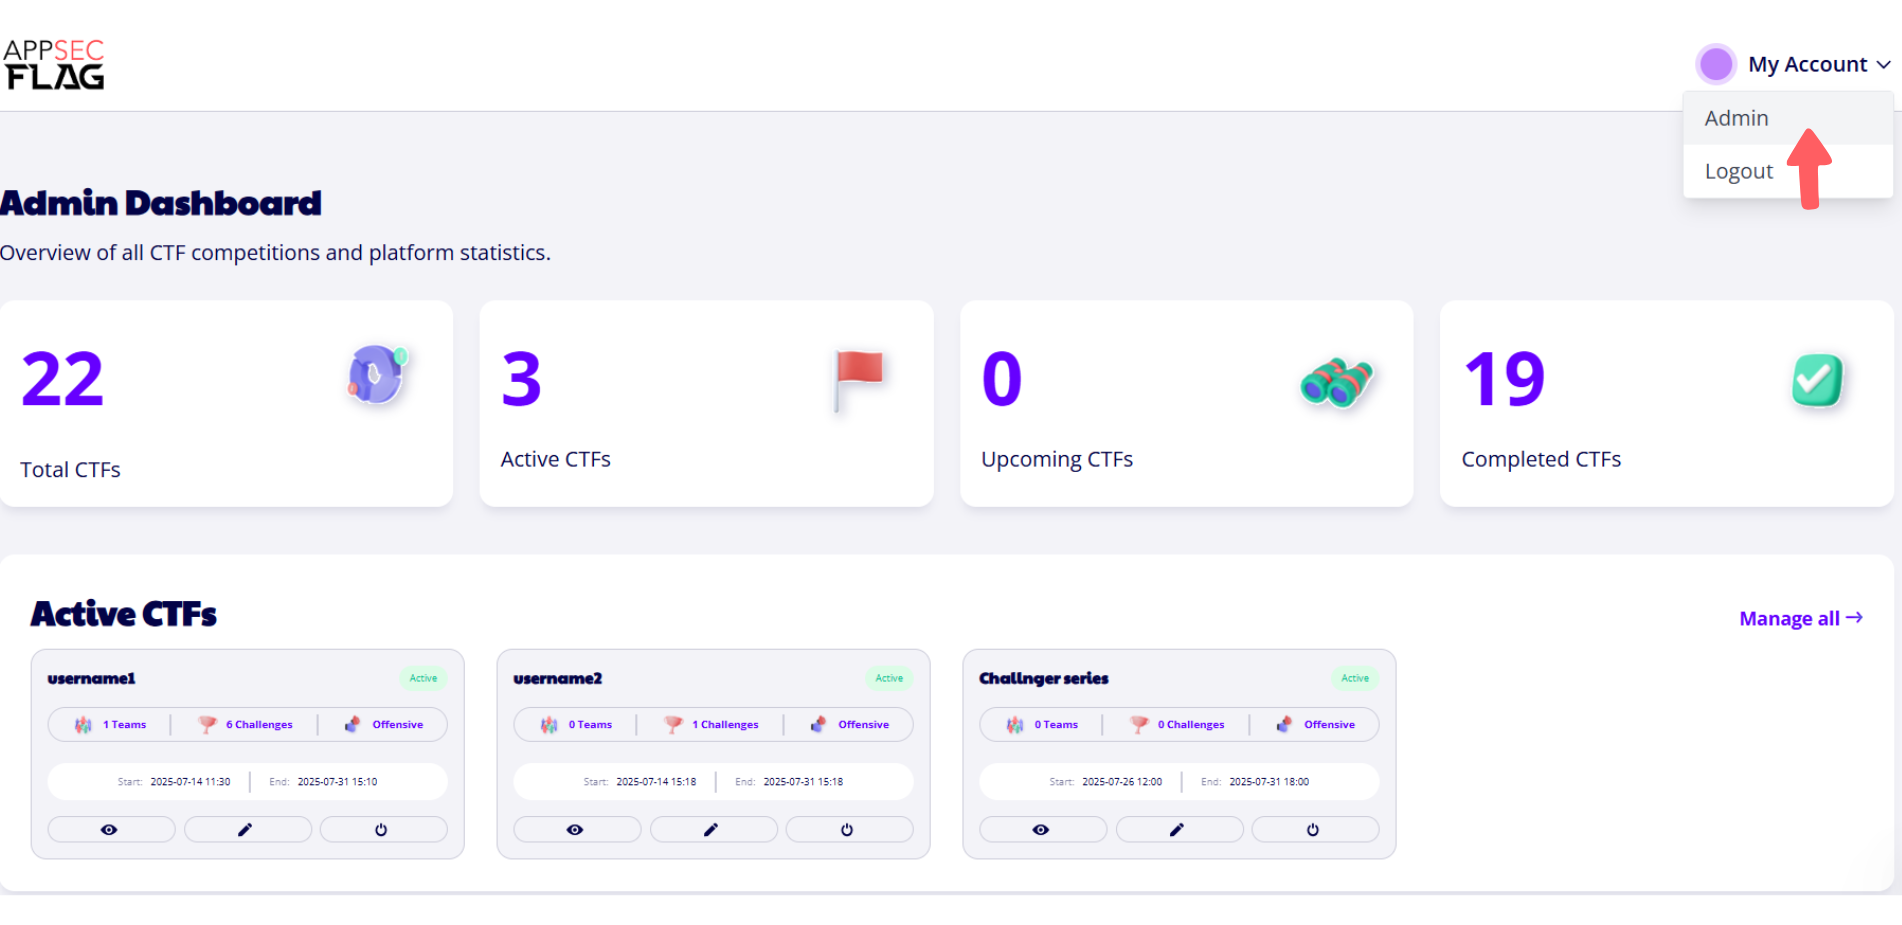Open eye preview for username2 CTF

point(577,829)
